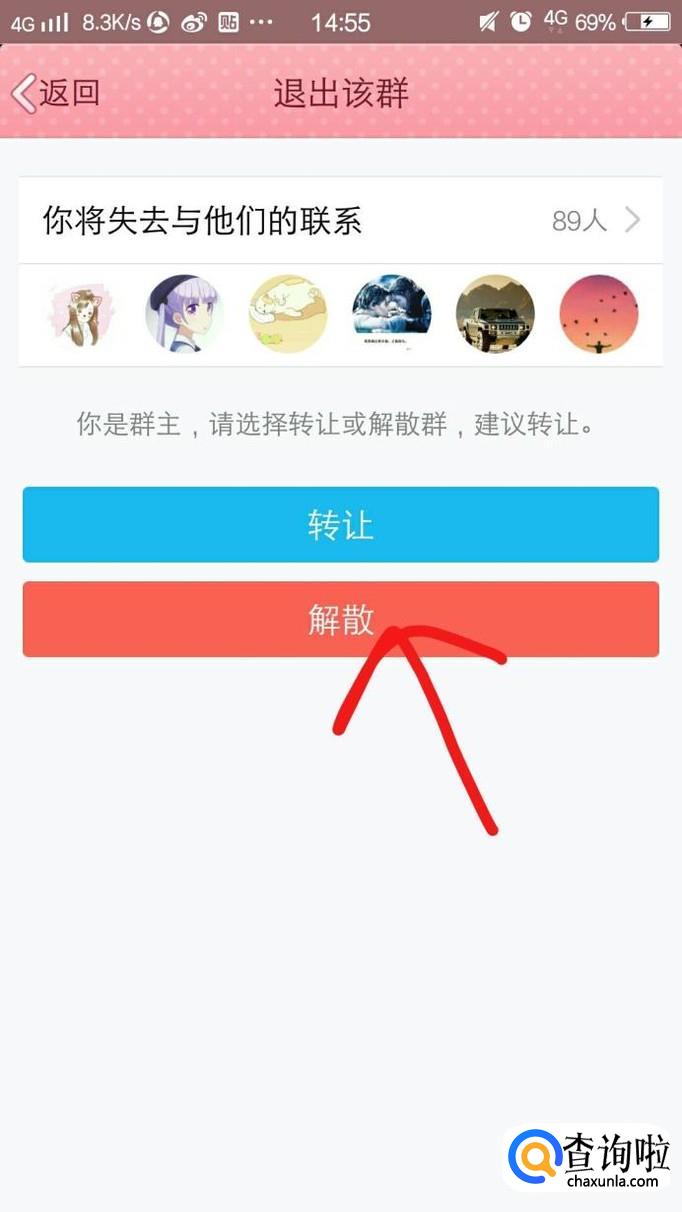Tap the 4G signal strength icon
682x1212 pixels.
(x=41, y=22)
